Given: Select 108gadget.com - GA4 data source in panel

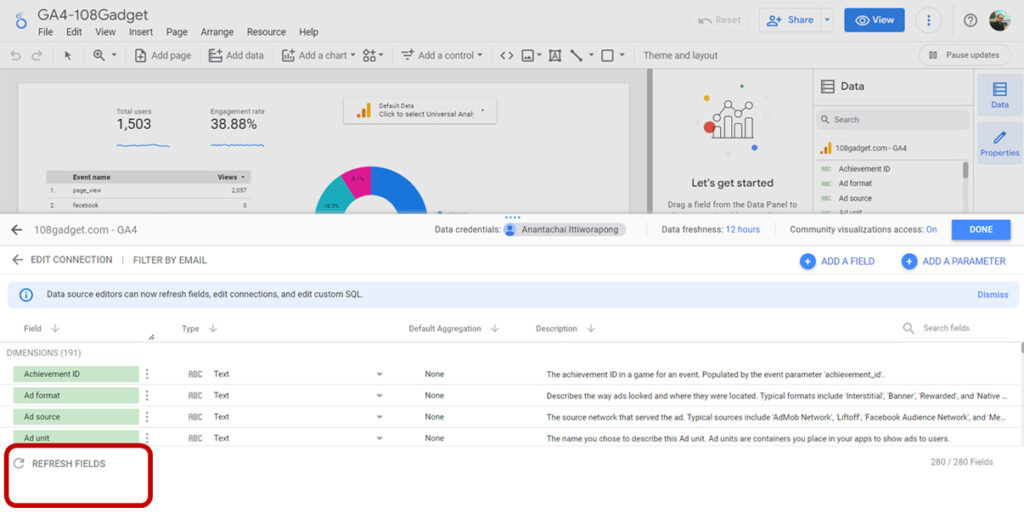Looking at the screenshot, I should click(870, 148).
